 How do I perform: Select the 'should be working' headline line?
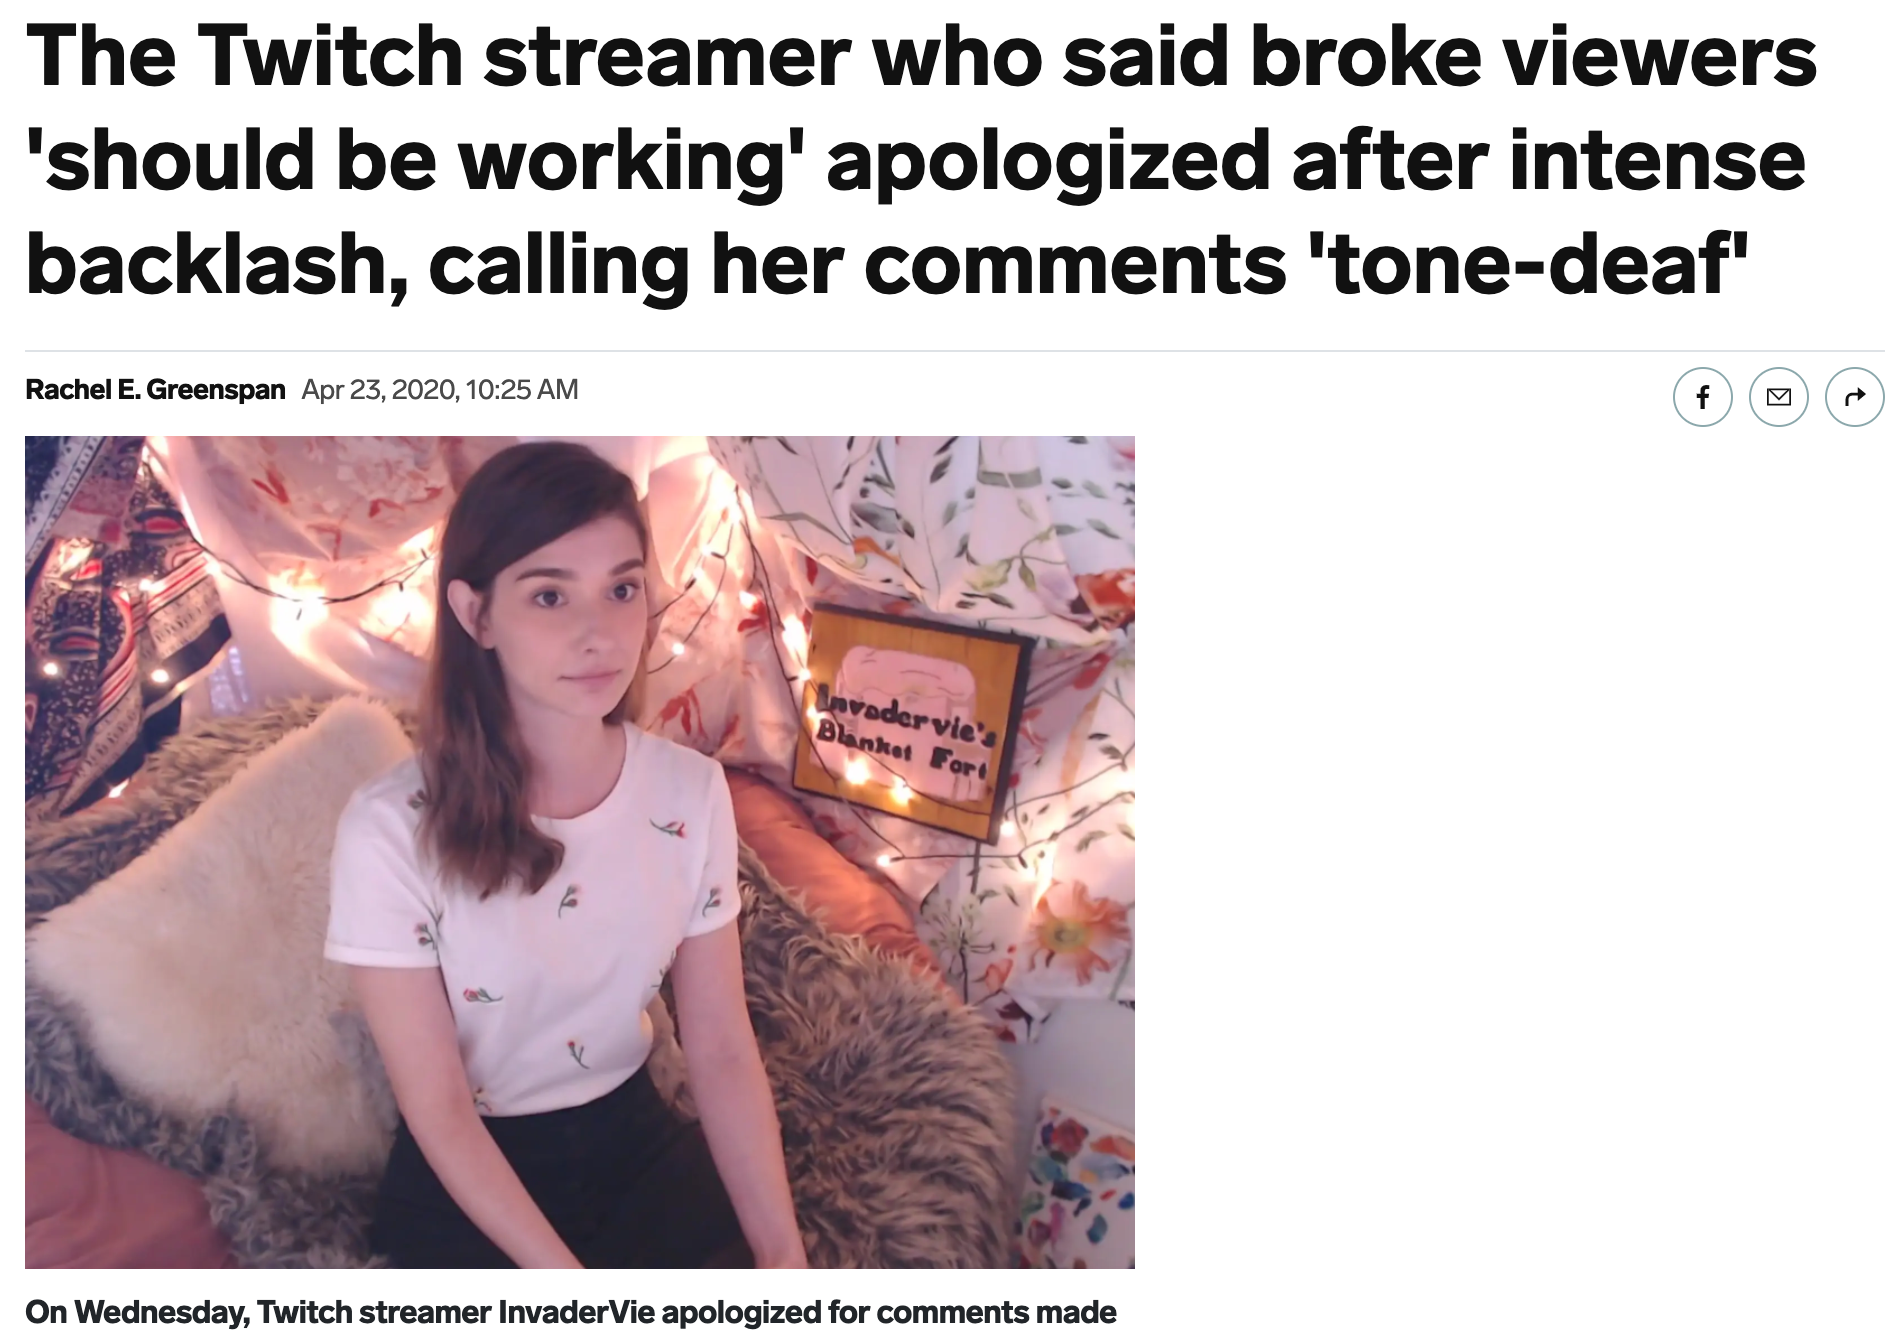(915, 162)
